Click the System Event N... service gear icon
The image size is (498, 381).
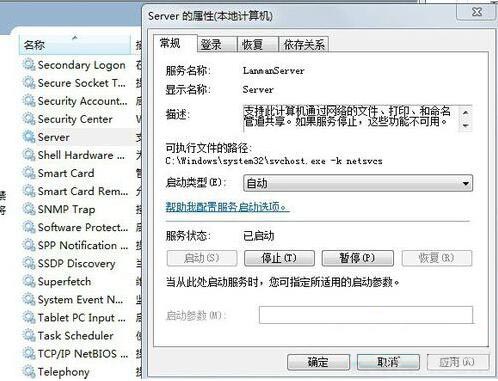coord(29,299)
